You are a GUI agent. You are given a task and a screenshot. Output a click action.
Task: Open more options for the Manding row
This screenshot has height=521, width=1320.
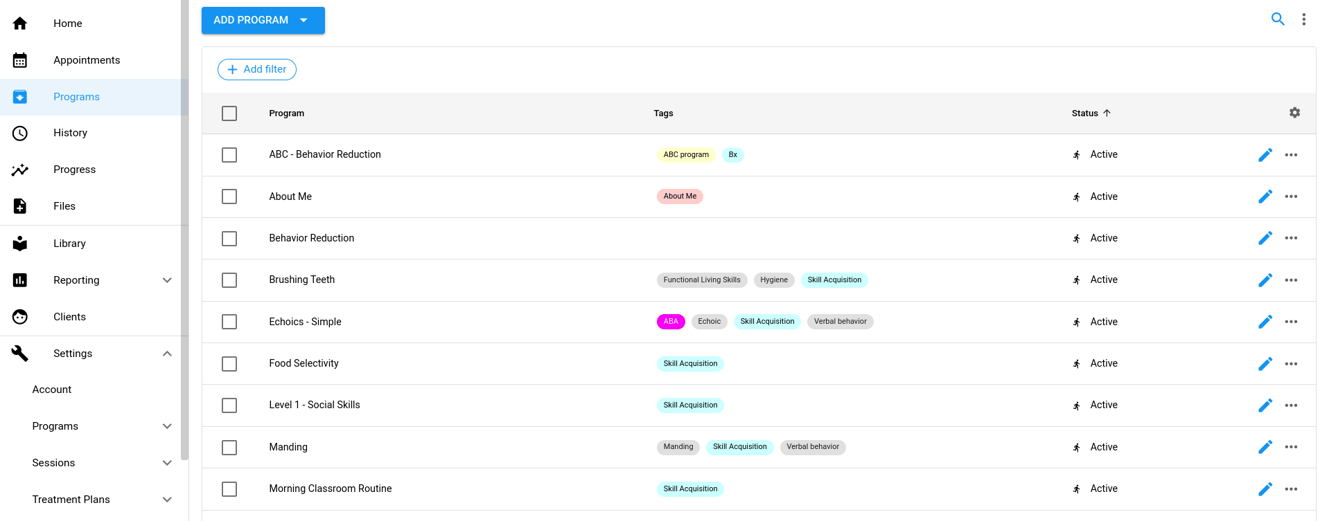1291,447
